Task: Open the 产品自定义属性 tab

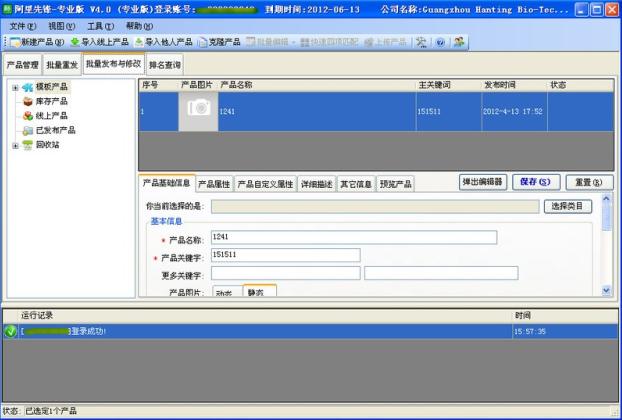Action: (x=265, y=184)
